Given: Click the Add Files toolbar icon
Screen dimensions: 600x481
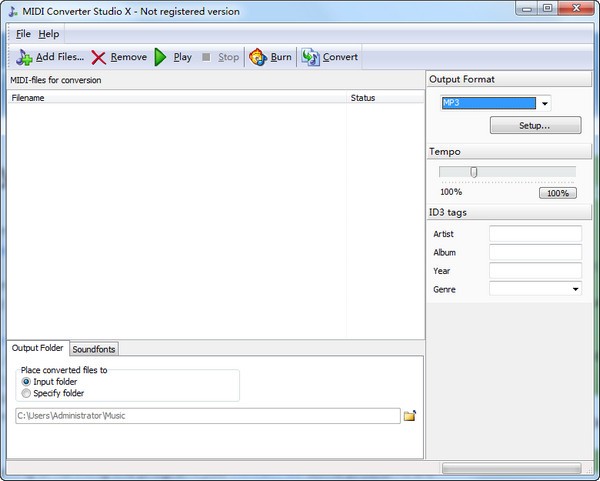Looking at the screenshot, I should pyautogui.click(x=24, y=57).
